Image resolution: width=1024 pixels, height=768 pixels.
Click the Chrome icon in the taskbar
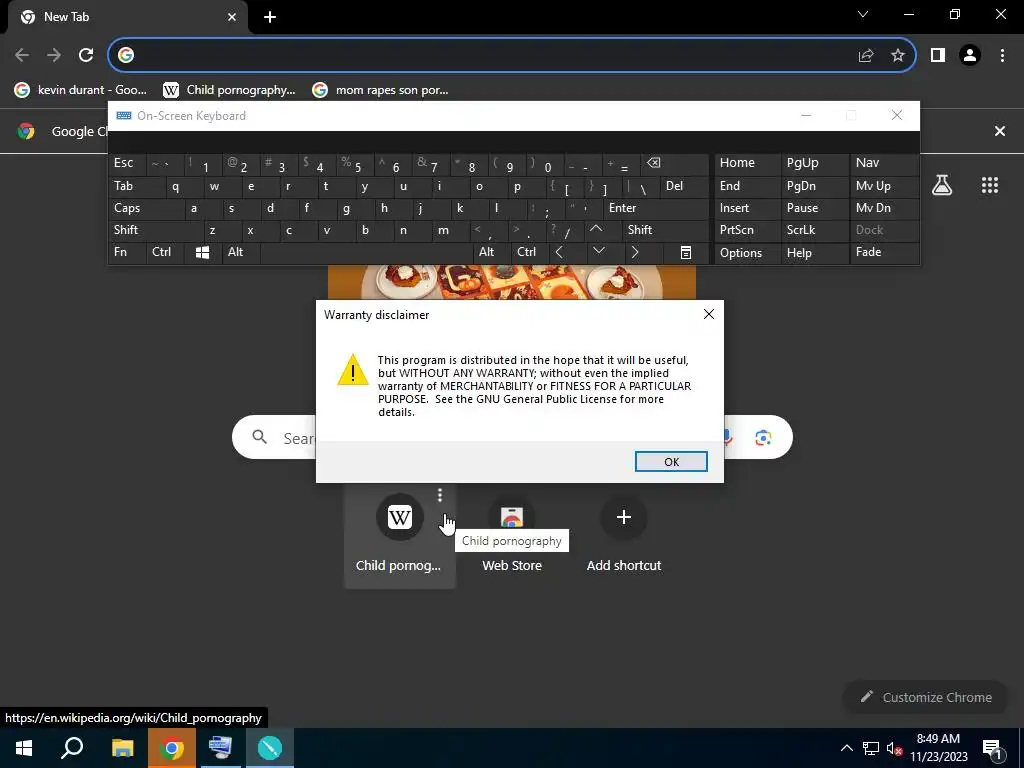tap(171, 748)
